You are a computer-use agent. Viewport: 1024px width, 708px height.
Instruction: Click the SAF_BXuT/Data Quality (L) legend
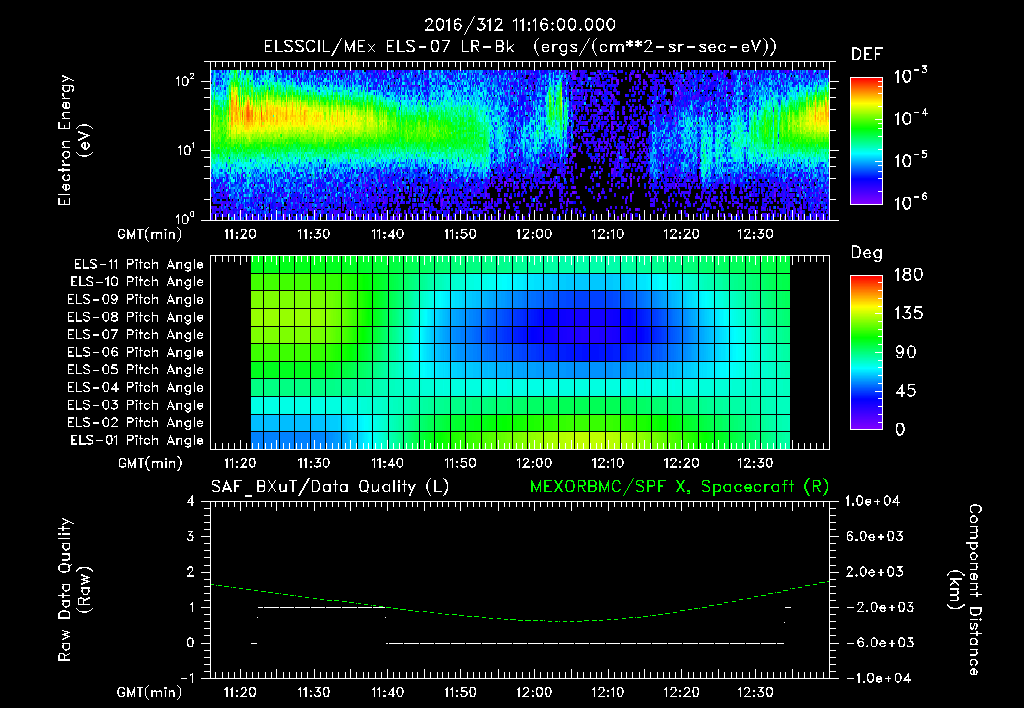click(x=330, y=487)
